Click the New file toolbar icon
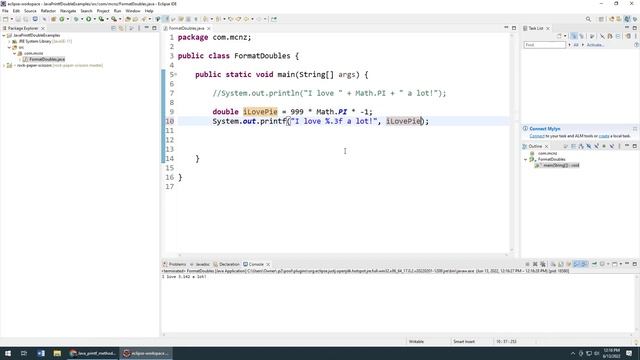640x360 pixels. pyautogui.click(x=5, y=19)
